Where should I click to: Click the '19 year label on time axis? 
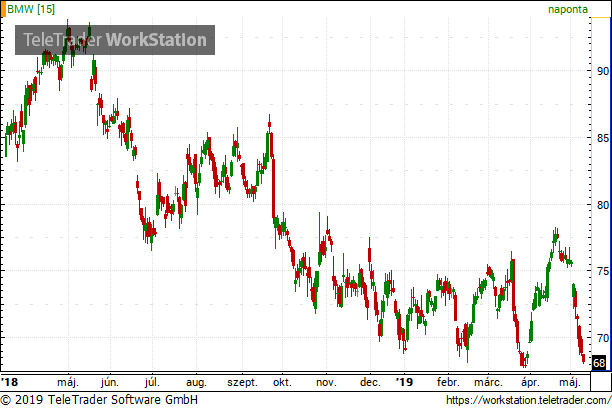tap(404, 382)
